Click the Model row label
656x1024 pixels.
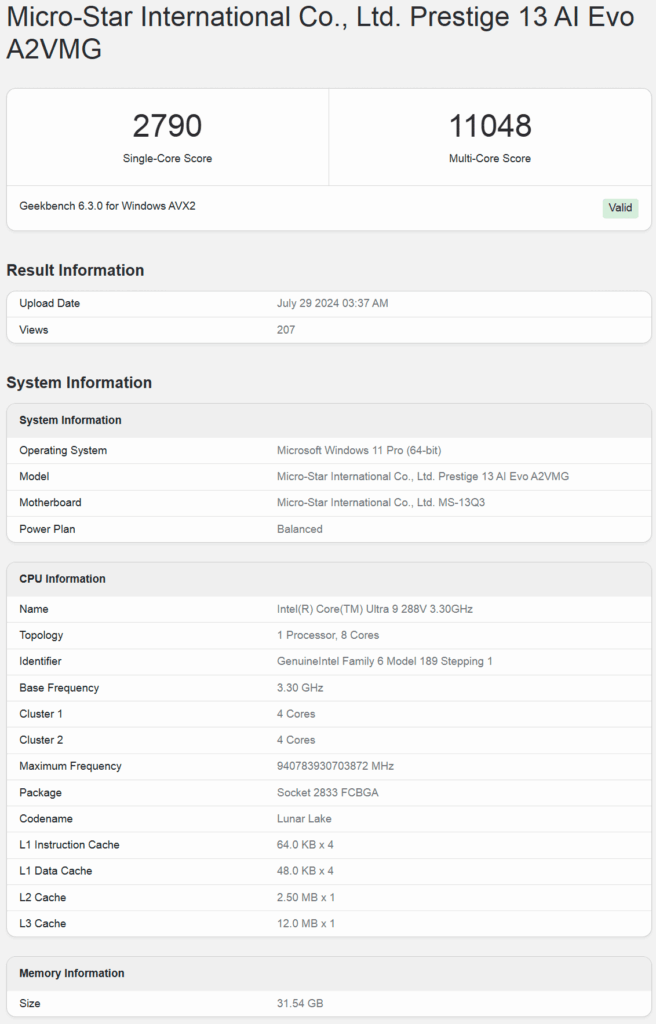tap(34, 477)
